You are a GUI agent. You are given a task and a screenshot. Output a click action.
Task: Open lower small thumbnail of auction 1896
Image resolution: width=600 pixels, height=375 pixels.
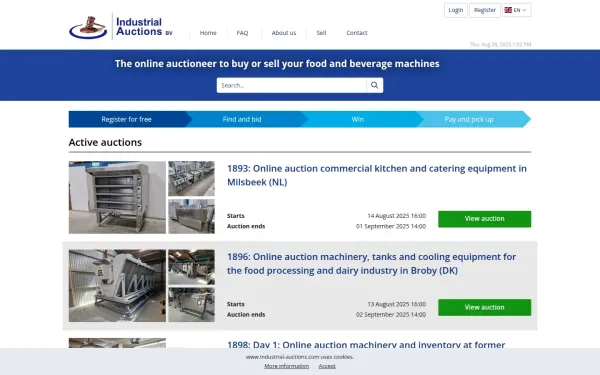[192, 305]
